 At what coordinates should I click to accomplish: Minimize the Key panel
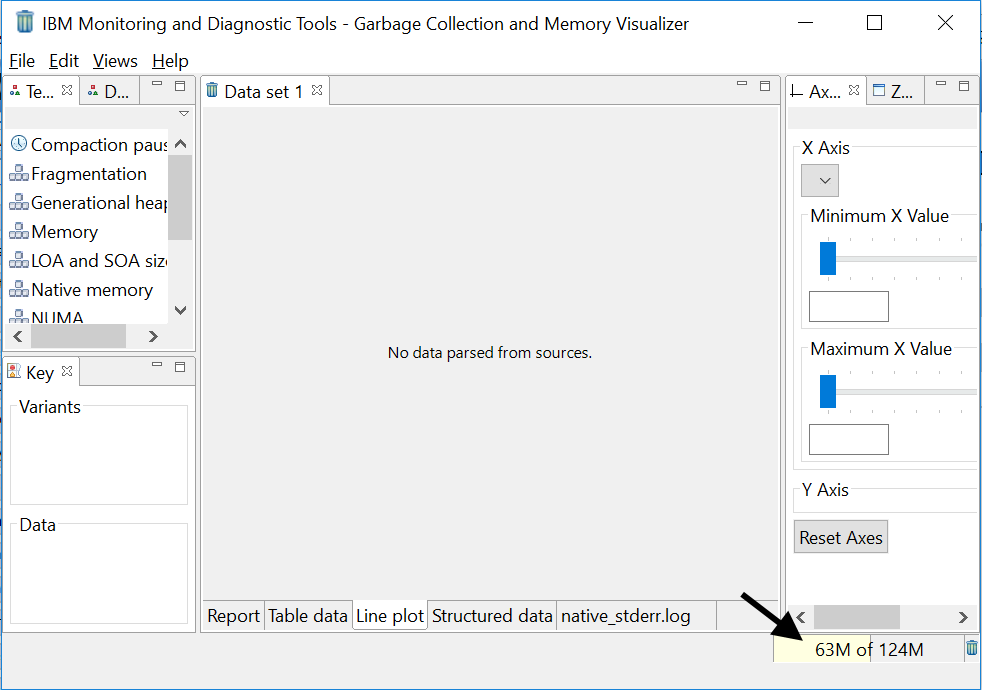[157, 365]
